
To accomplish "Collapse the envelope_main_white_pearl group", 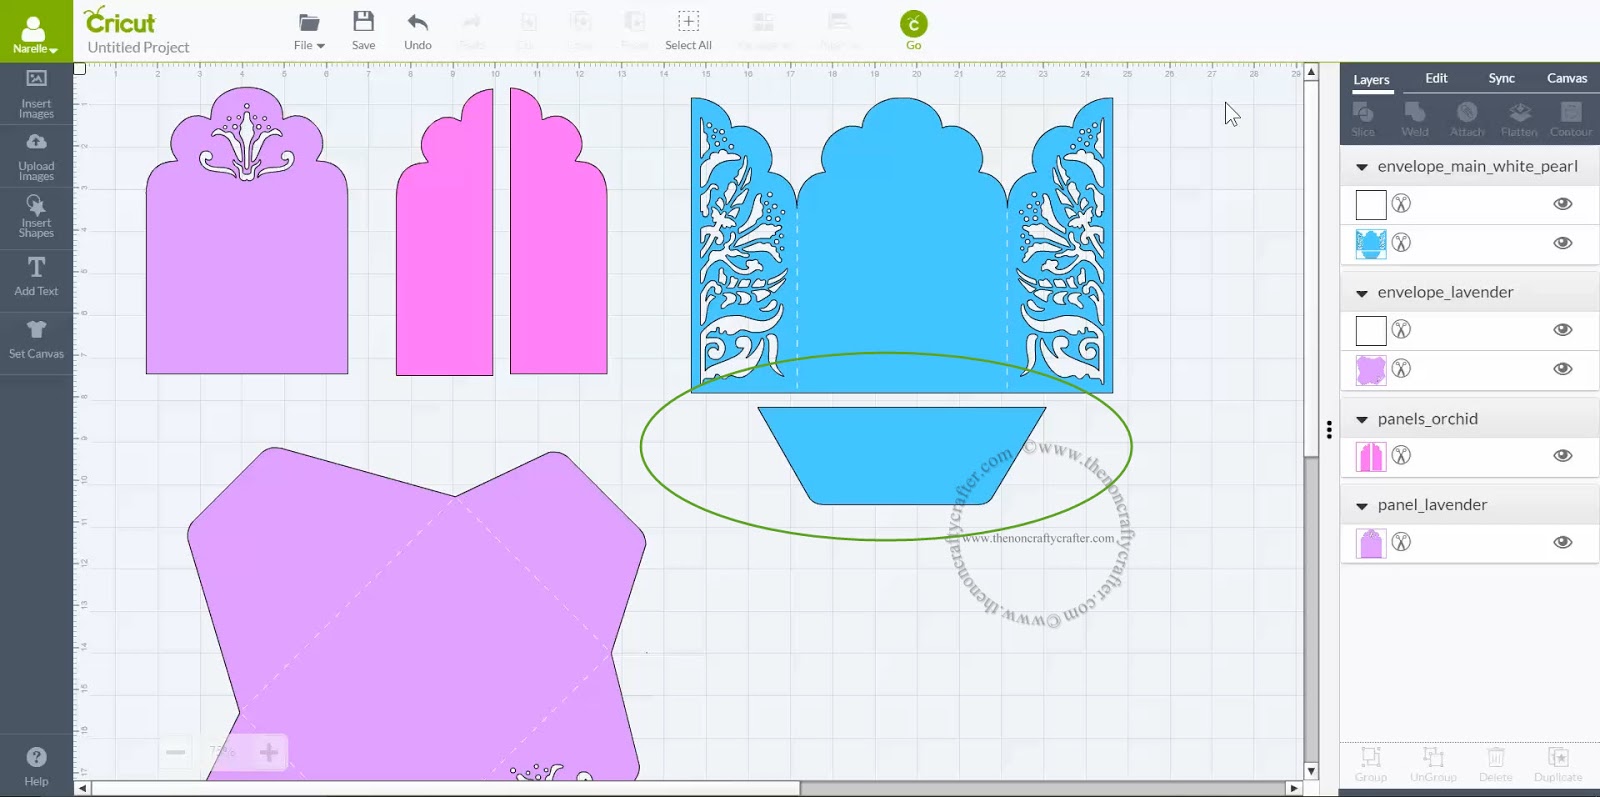I will 1361,167.
